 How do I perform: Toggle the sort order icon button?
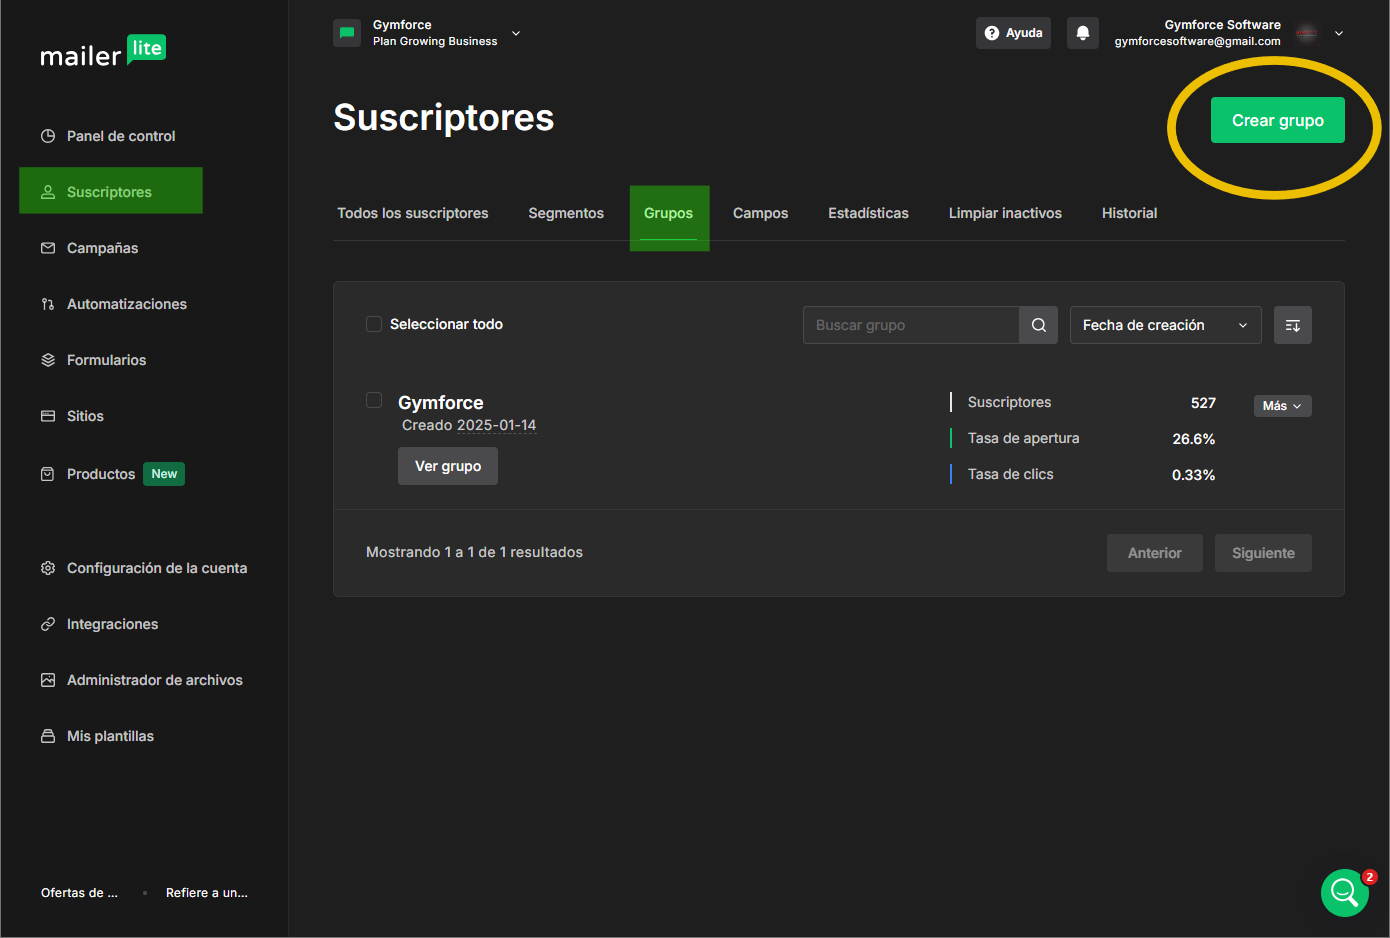[x=1292, y=325]
